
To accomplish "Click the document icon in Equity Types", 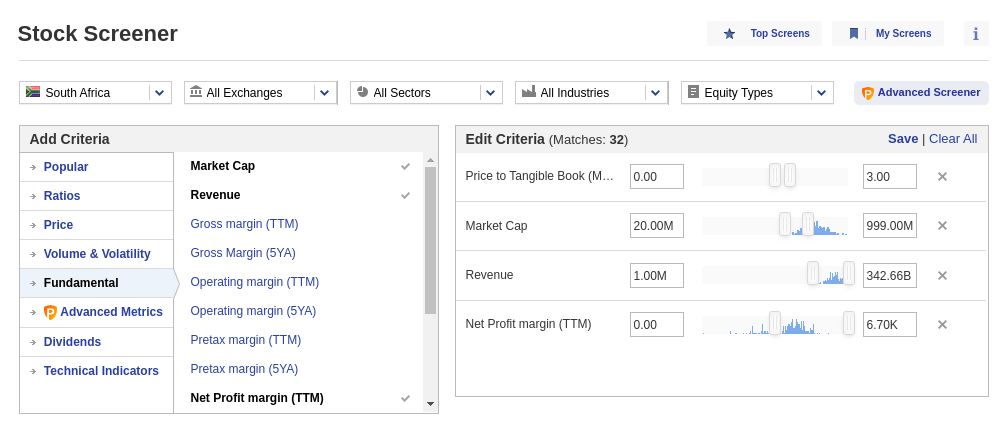I will pyautogui.click(x=693, y=92).
